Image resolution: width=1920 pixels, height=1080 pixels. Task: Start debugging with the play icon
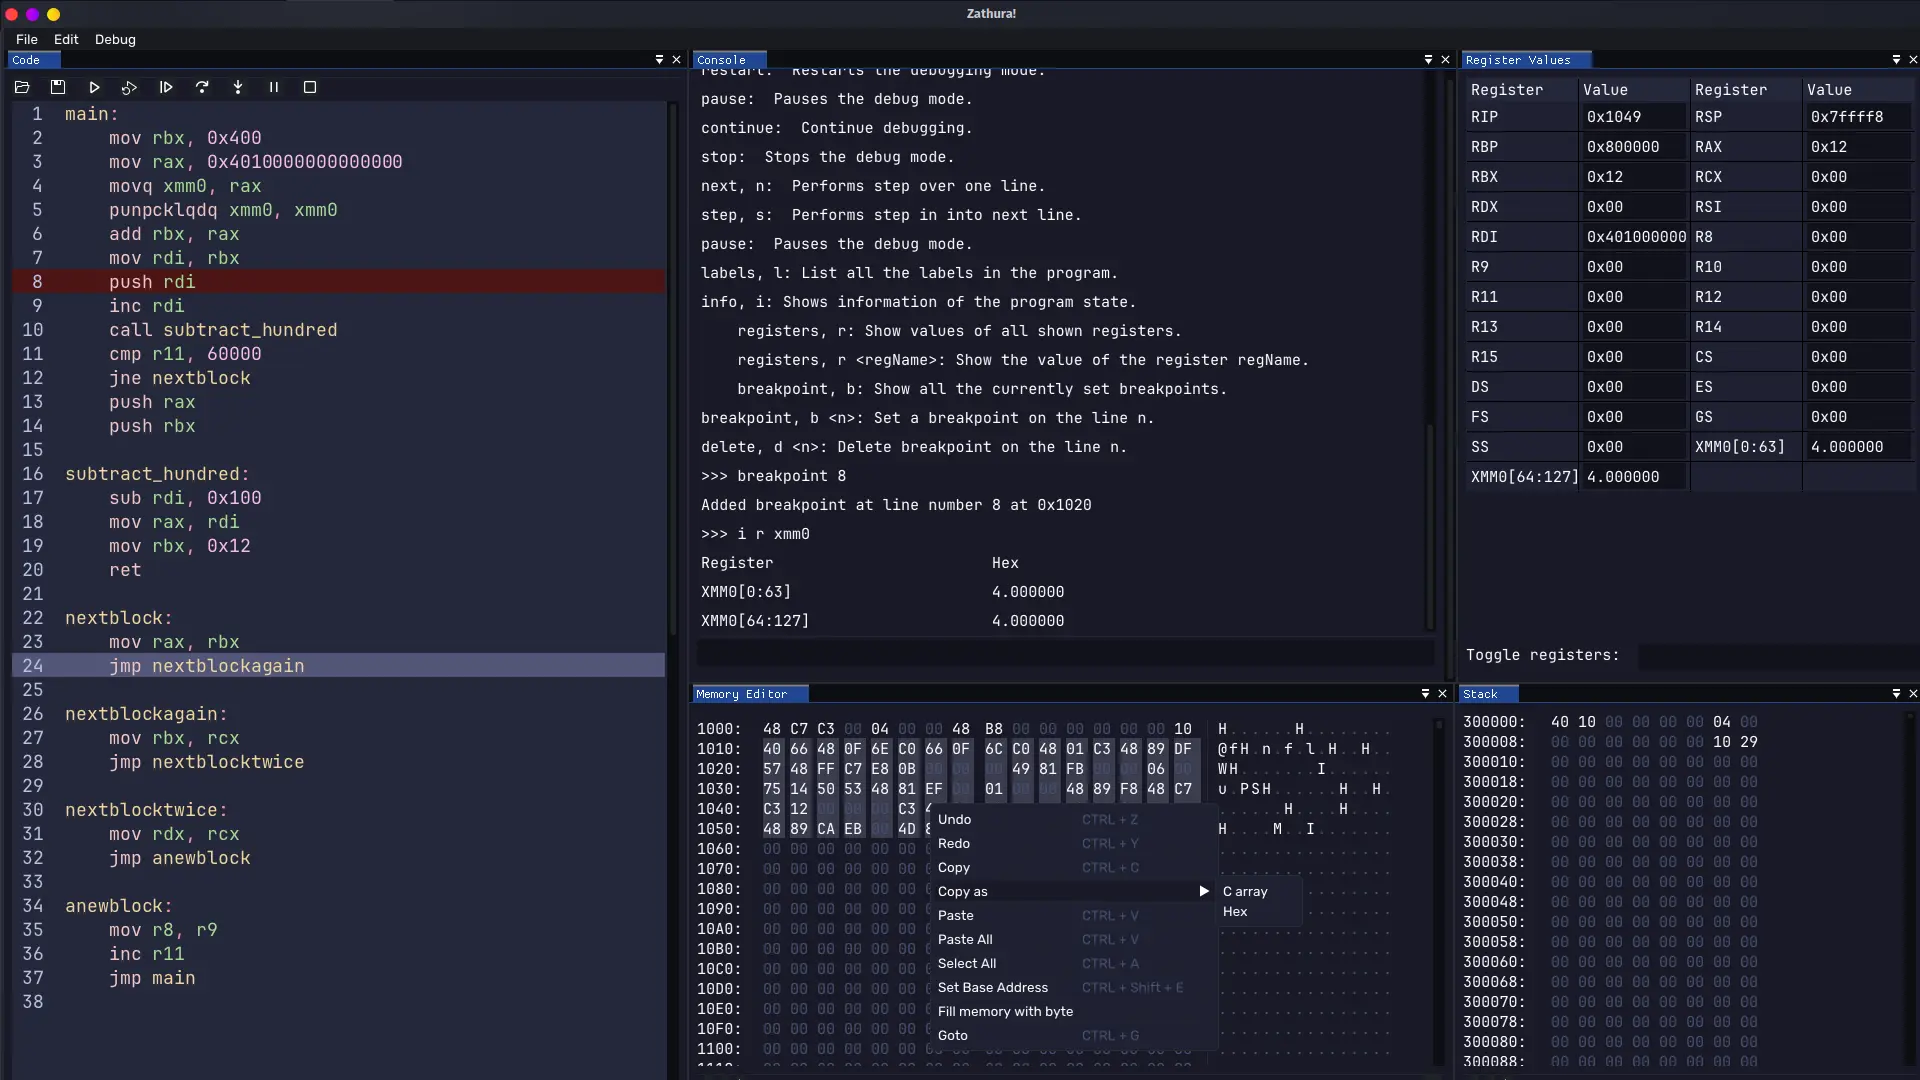[94, 88]
